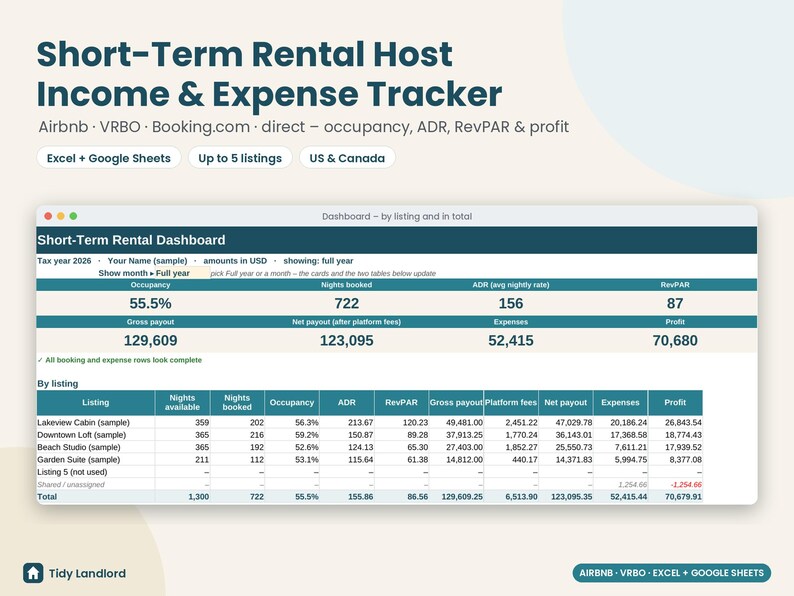Click the Nights available column header
794x596 pixels.
[182, 403]
